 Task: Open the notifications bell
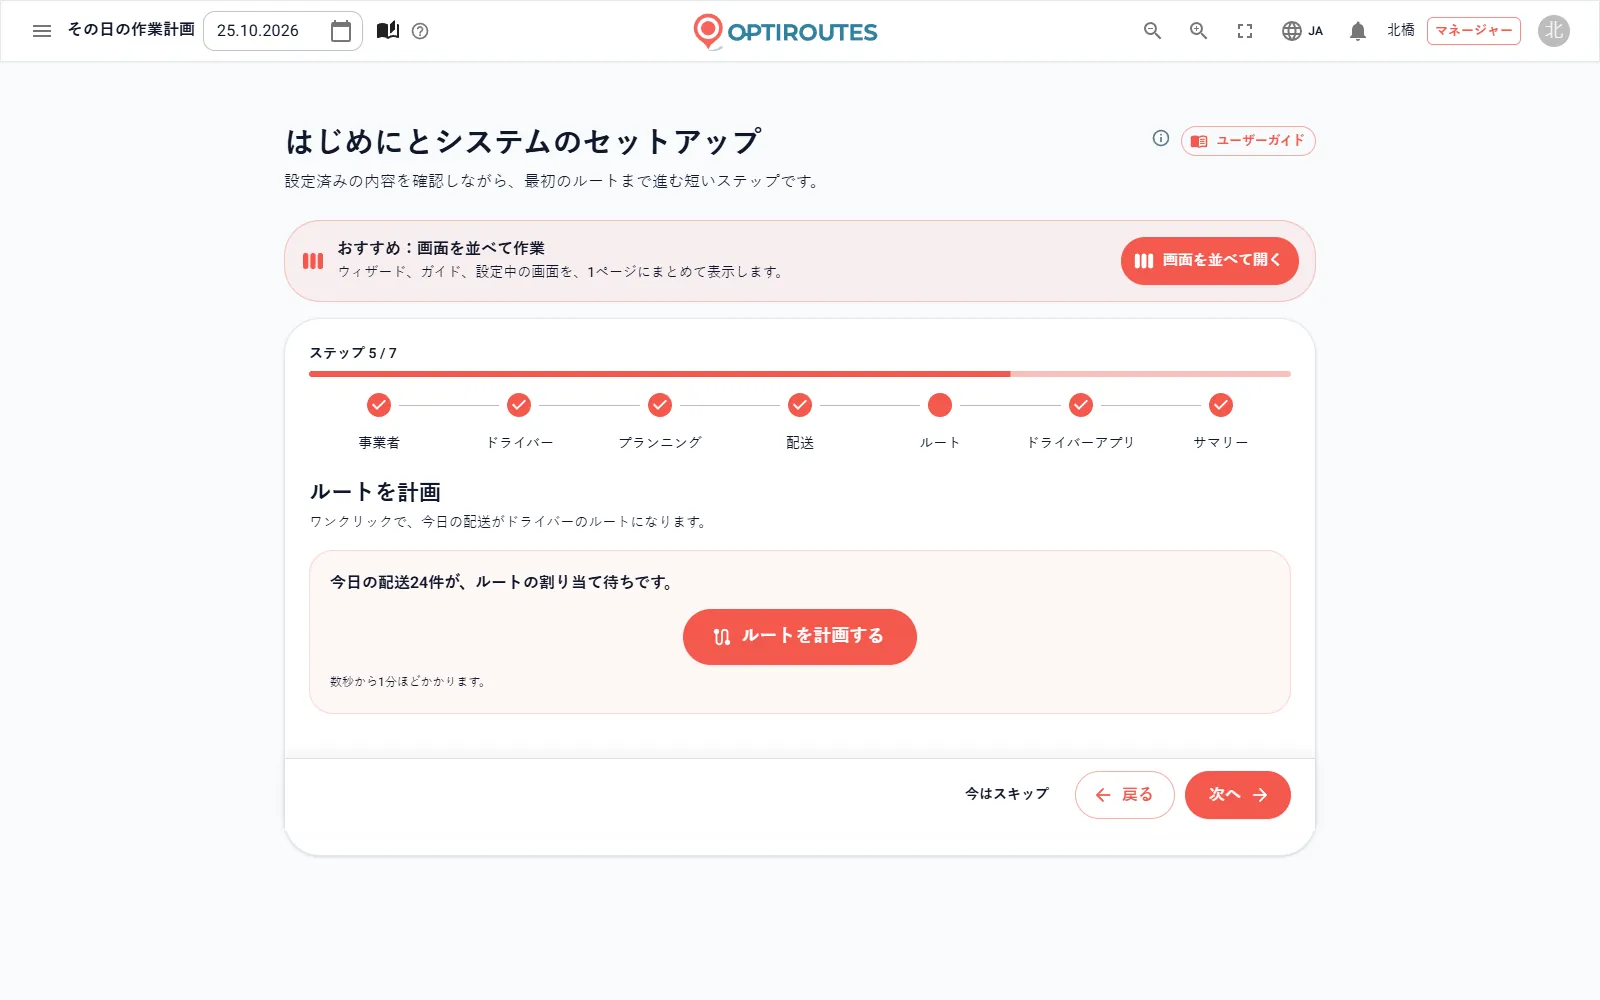1357,31
